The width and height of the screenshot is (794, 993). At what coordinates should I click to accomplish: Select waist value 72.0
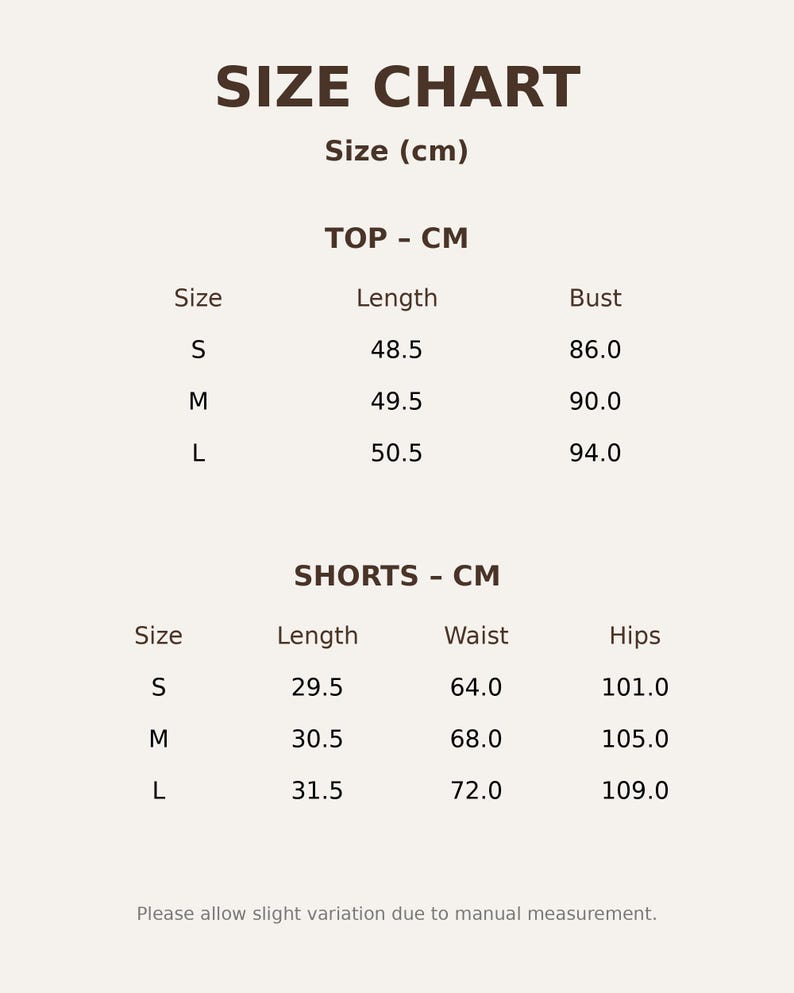coord(476,790)
